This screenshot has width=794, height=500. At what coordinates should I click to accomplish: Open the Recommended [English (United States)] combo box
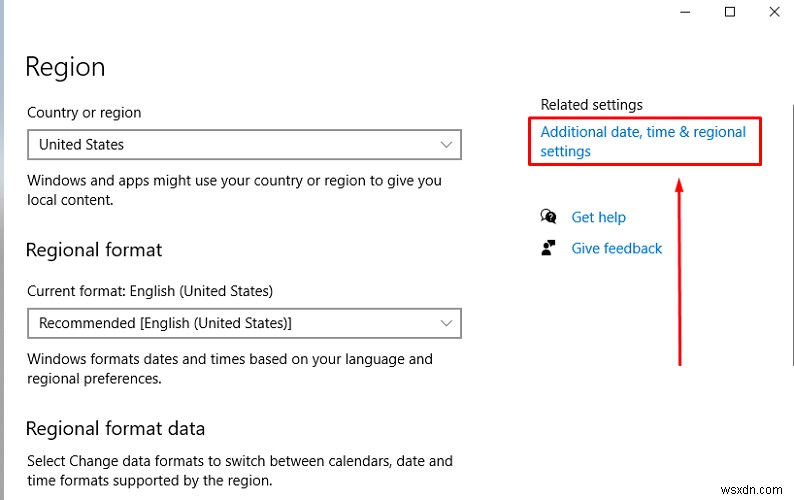click(244, 323)
